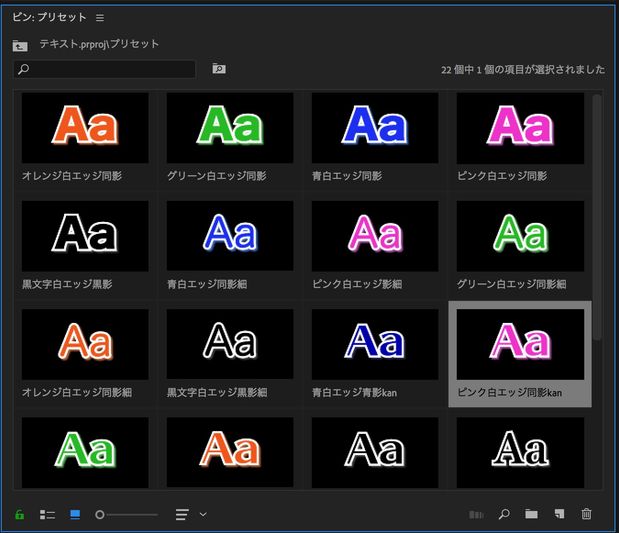Create a new bin
This screenshot has height=533, width=619.
531,514
